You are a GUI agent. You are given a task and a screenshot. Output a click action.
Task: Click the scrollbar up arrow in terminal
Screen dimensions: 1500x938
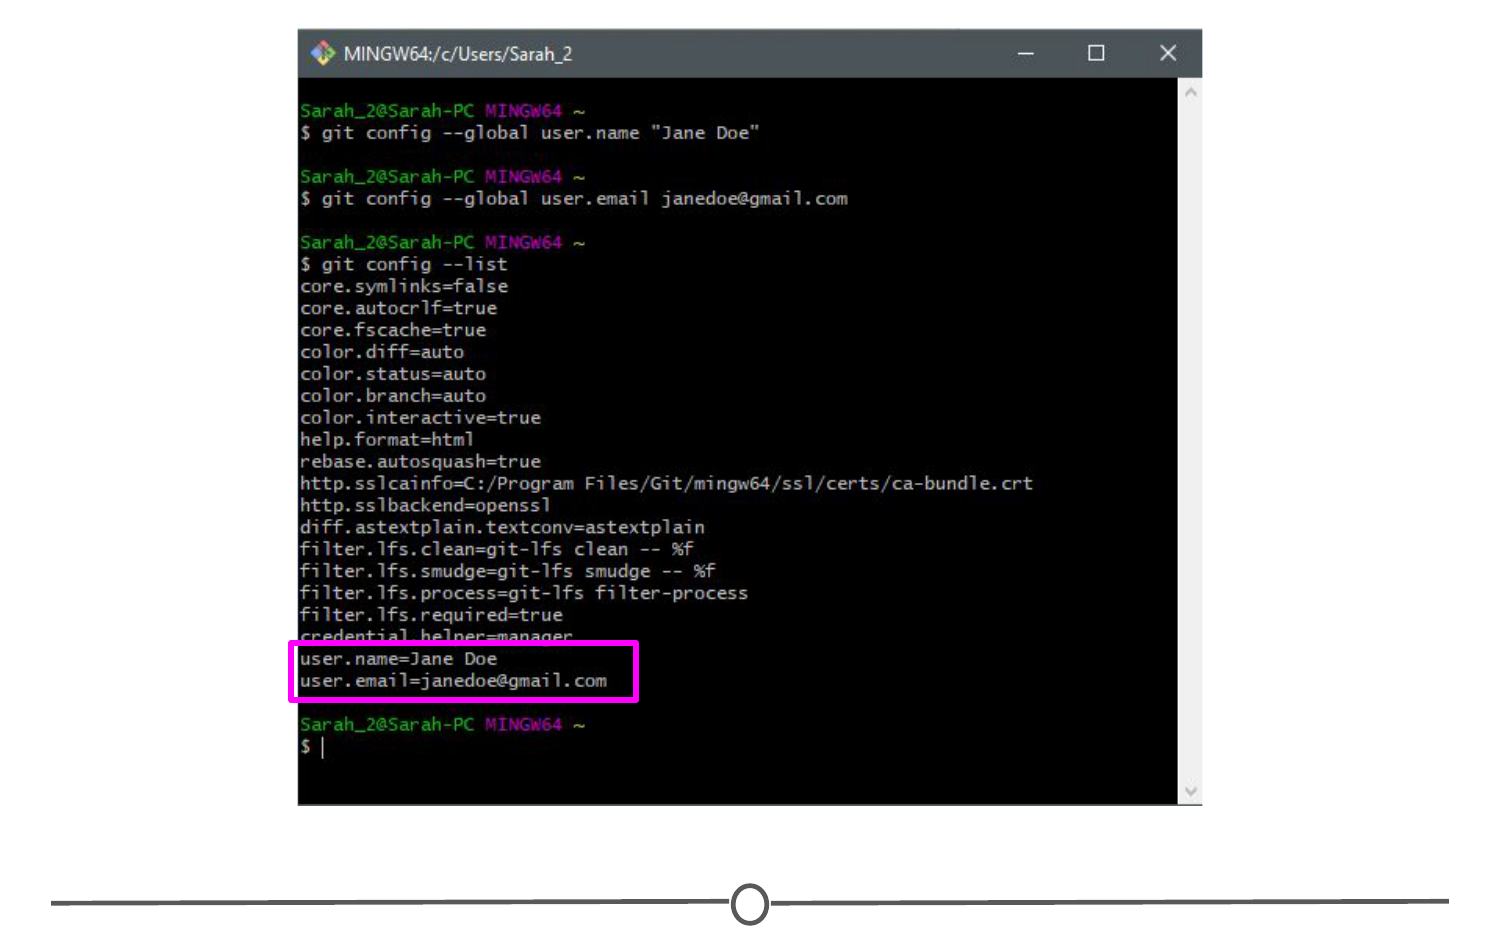click(x=1190, y=92)
